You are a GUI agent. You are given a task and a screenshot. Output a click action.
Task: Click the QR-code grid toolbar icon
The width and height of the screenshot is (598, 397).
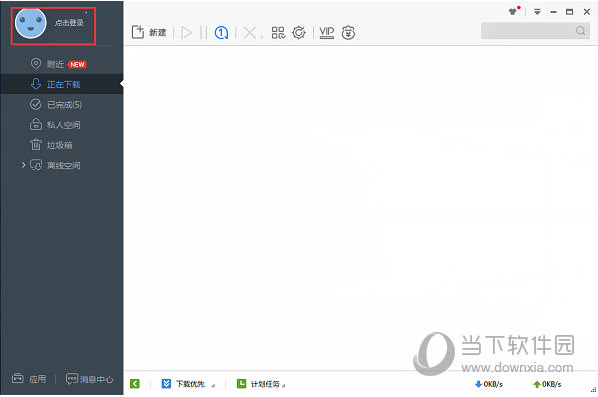[278, 33]
